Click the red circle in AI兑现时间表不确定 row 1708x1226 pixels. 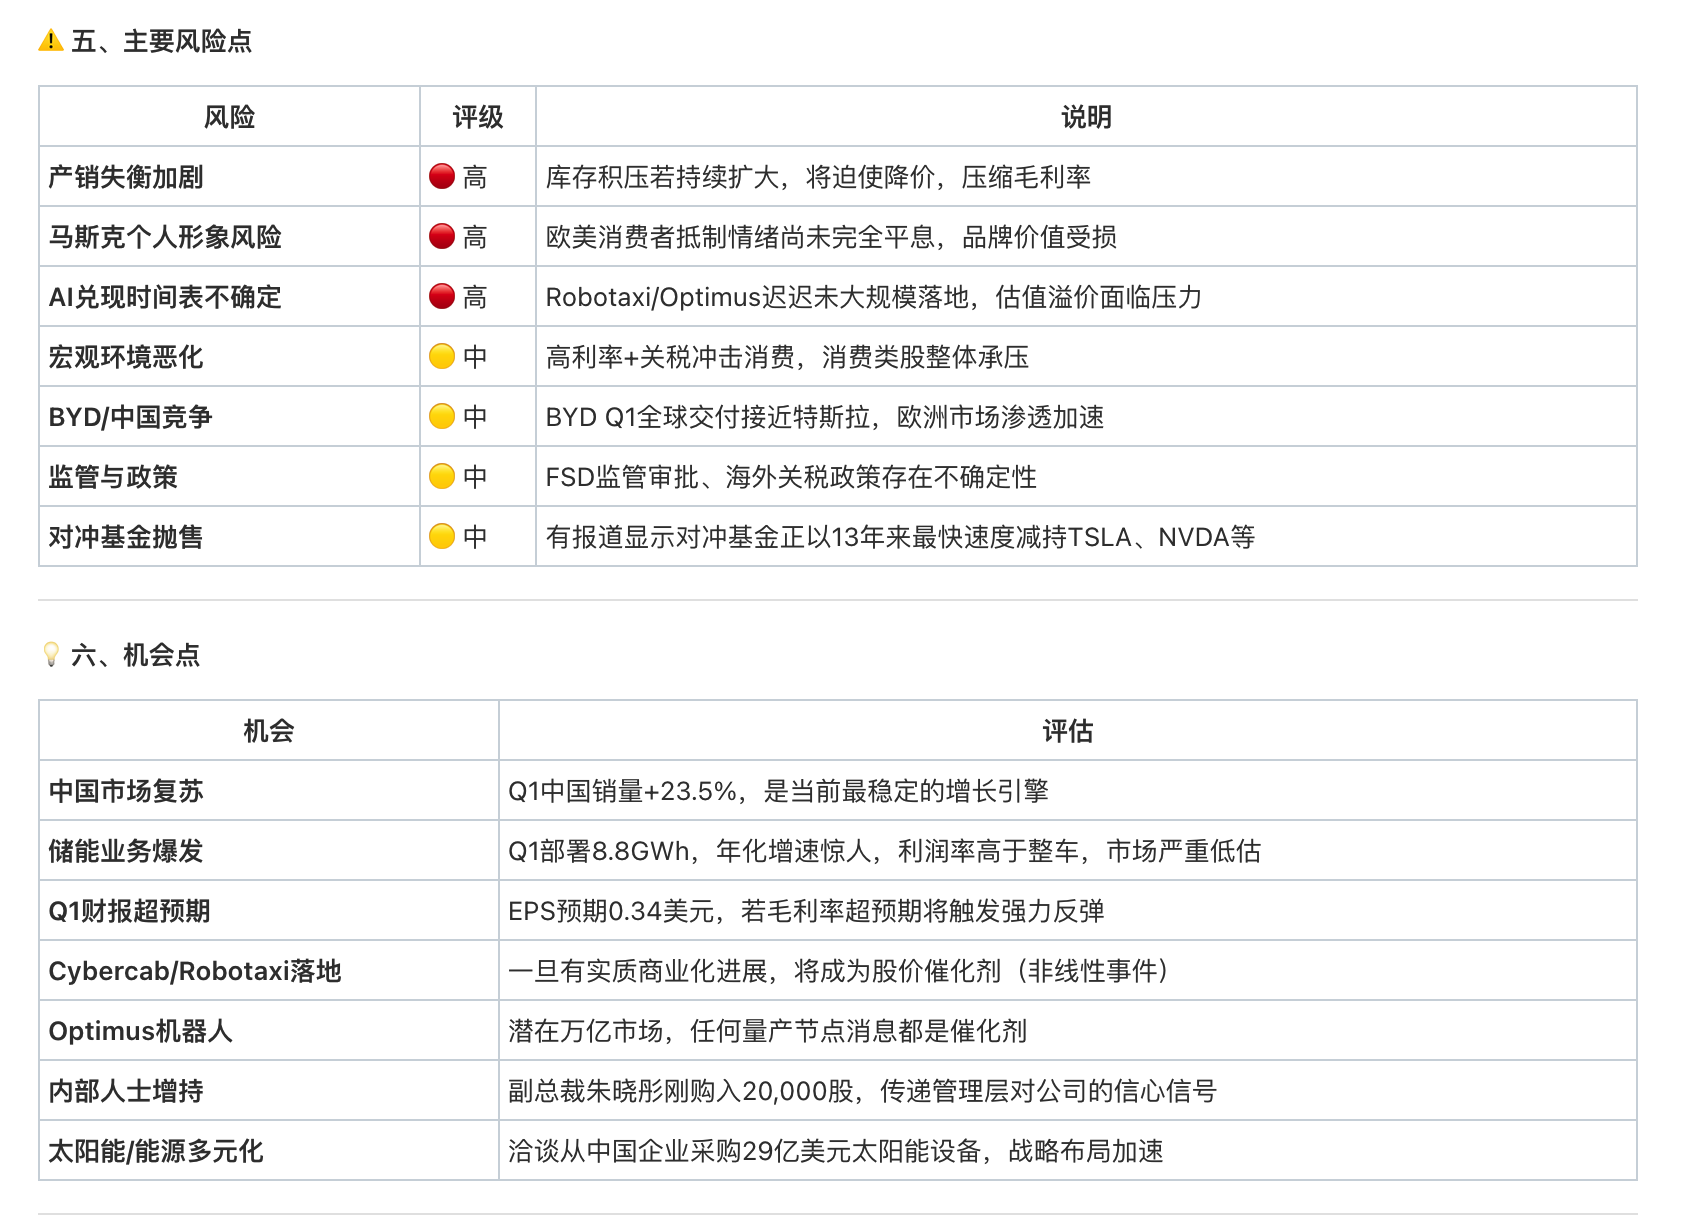click(442, 297)
